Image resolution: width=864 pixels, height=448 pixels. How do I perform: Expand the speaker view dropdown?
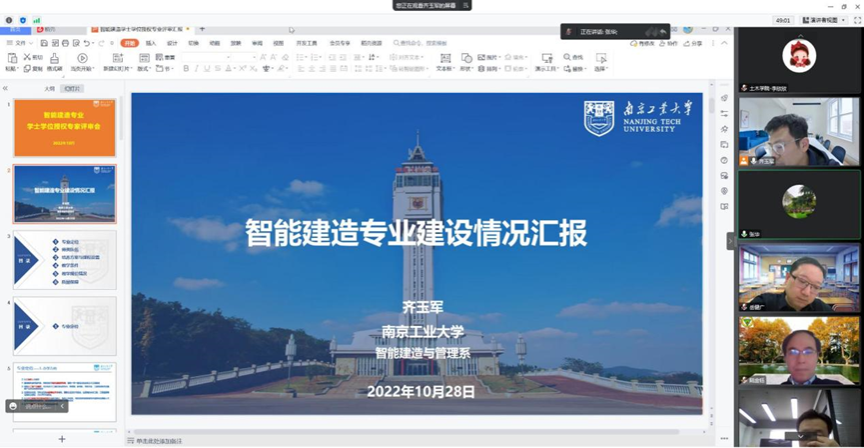pyautogui.click(x=826, y=20)
